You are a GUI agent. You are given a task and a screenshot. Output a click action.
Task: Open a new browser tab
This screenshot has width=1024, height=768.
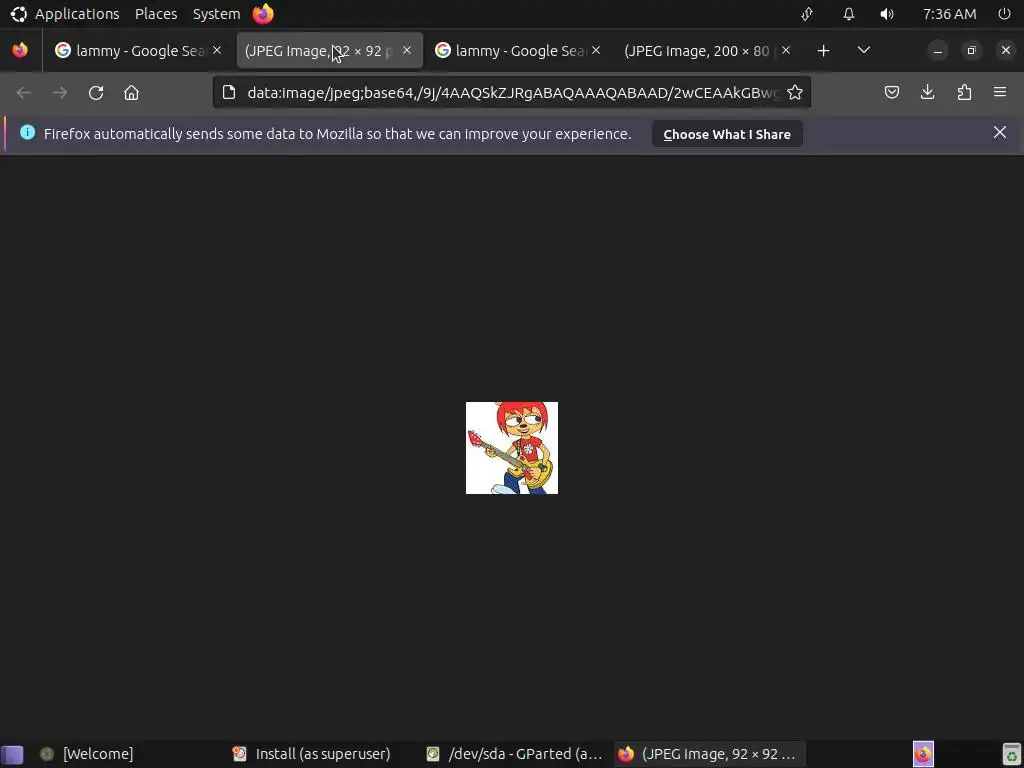(824, 50)
